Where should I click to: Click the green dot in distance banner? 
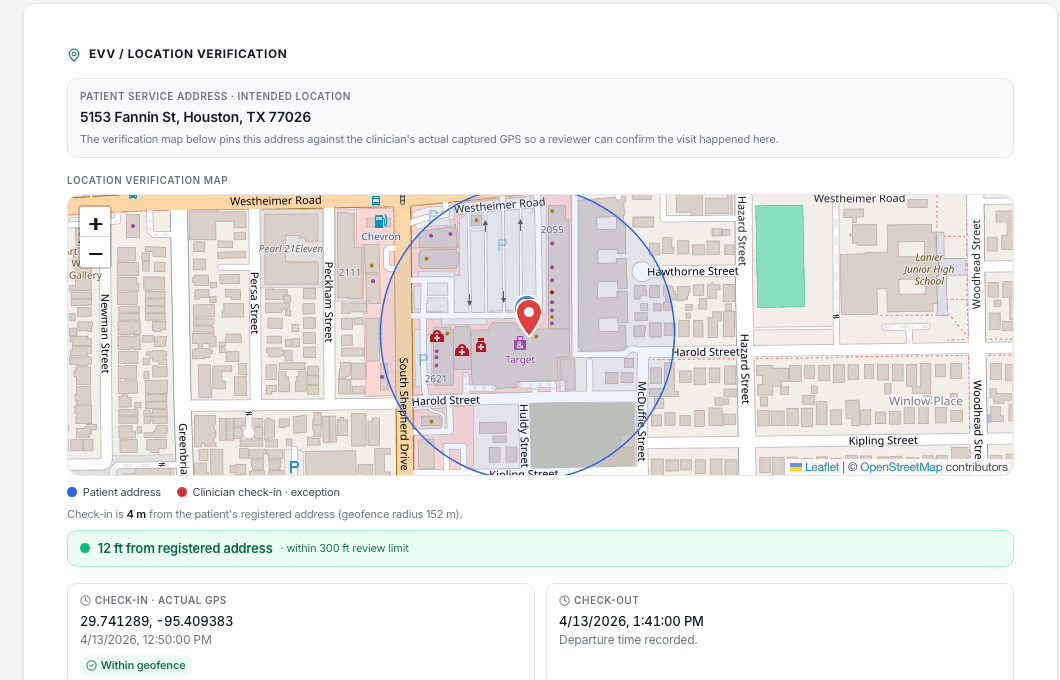[x=85, y=548]
